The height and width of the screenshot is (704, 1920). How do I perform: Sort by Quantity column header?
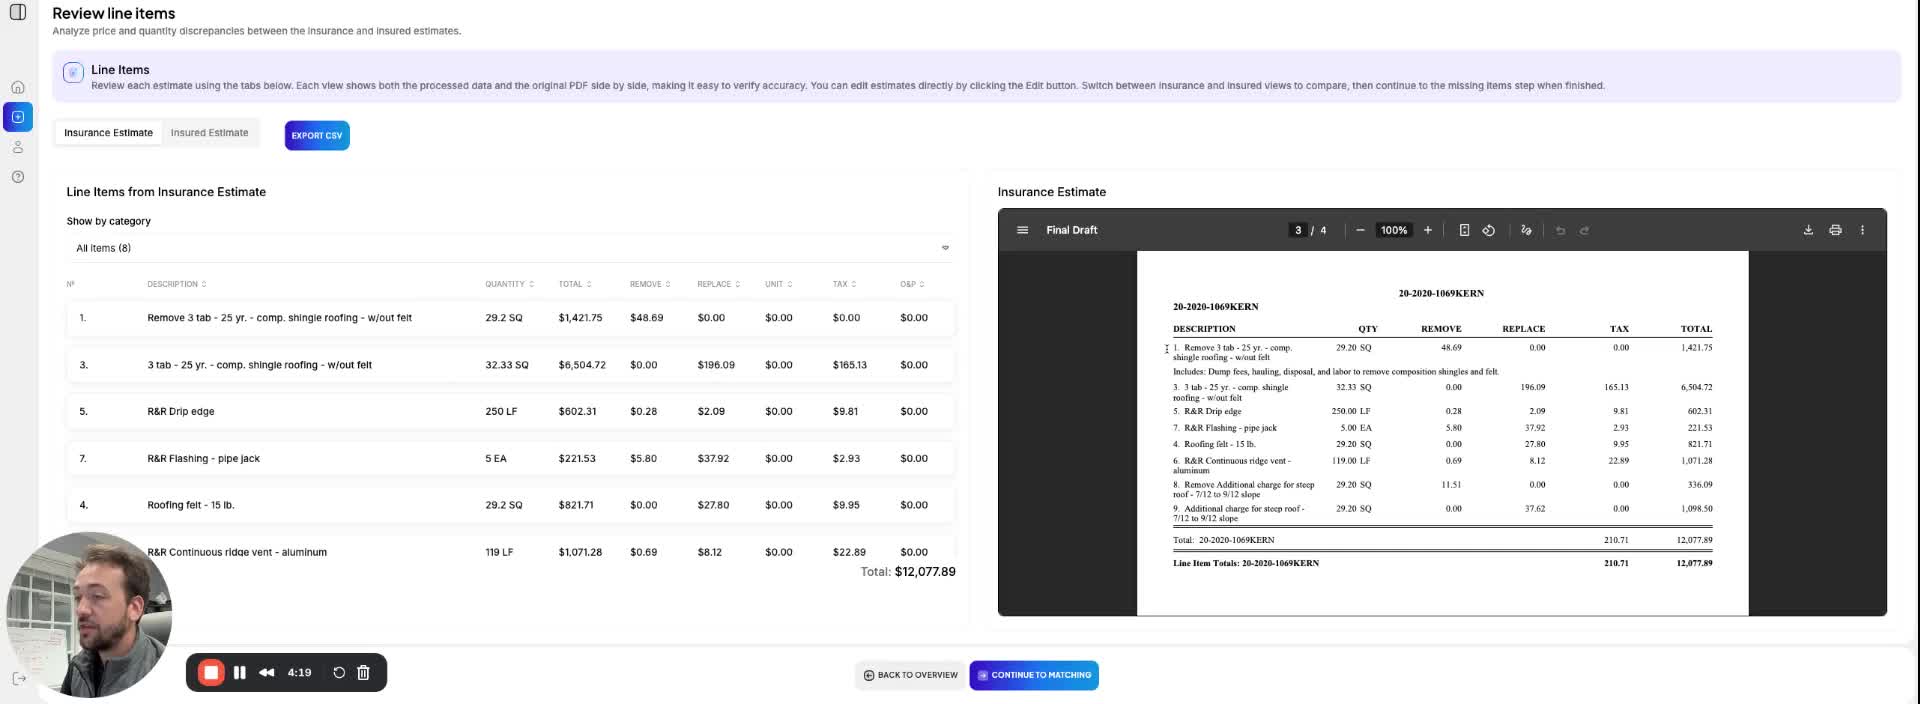[509, 284]
